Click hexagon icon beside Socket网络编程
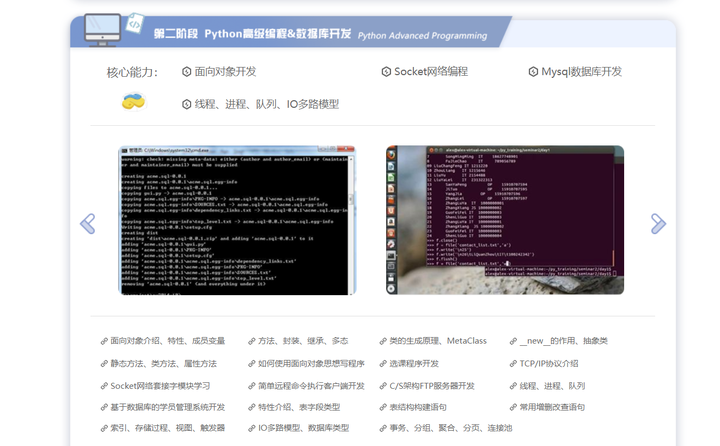The image size is (720, 446). [386, 72]
